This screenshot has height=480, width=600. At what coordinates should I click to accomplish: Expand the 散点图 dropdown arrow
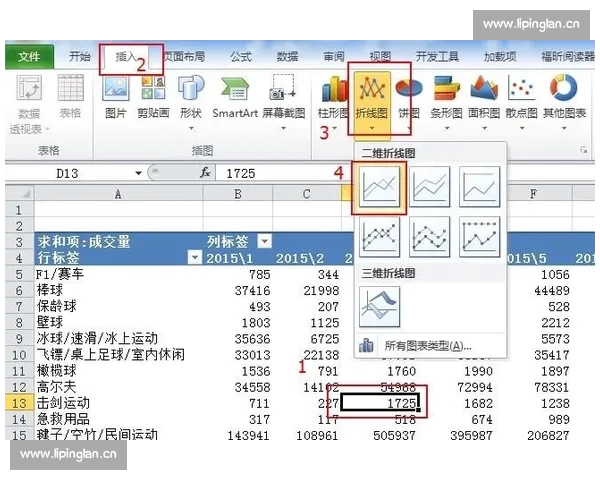pyautogui.click(x=522, y=128)
